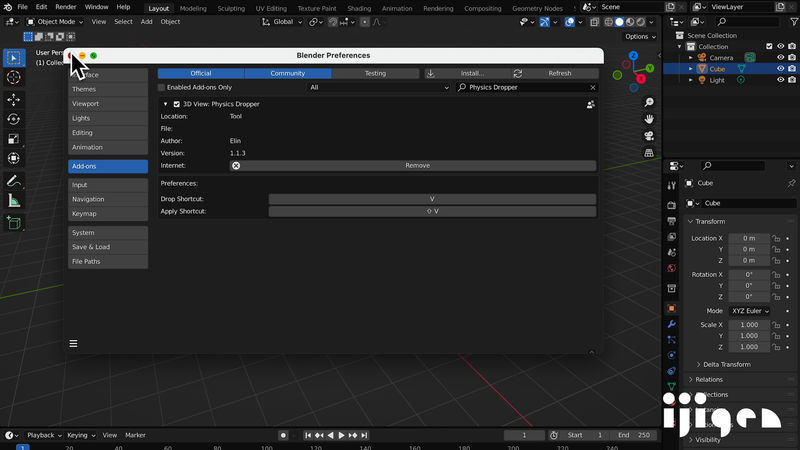Viewport: 800px width, 450px height.
Task: Open Preferences hamburger menu icon
Action: tap(73, 343)
